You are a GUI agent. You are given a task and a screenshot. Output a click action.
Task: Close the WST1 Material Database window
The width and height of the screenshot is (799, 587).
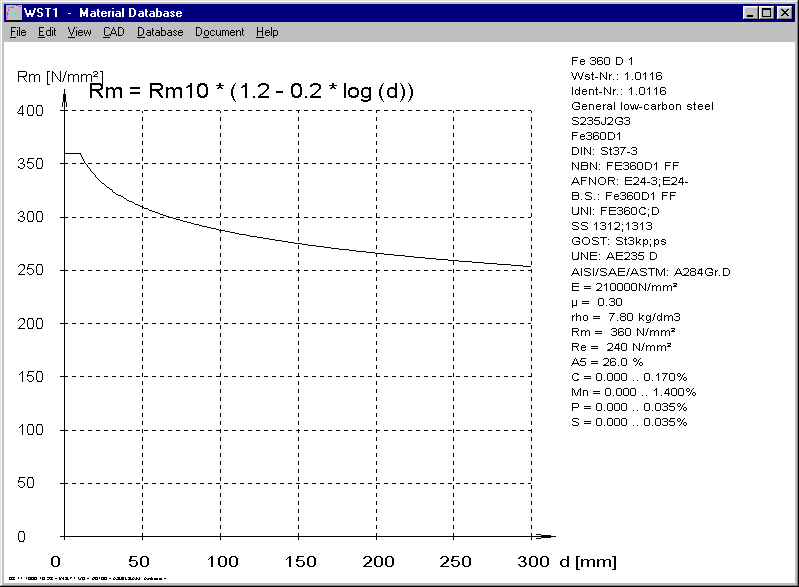click(785, 13)
